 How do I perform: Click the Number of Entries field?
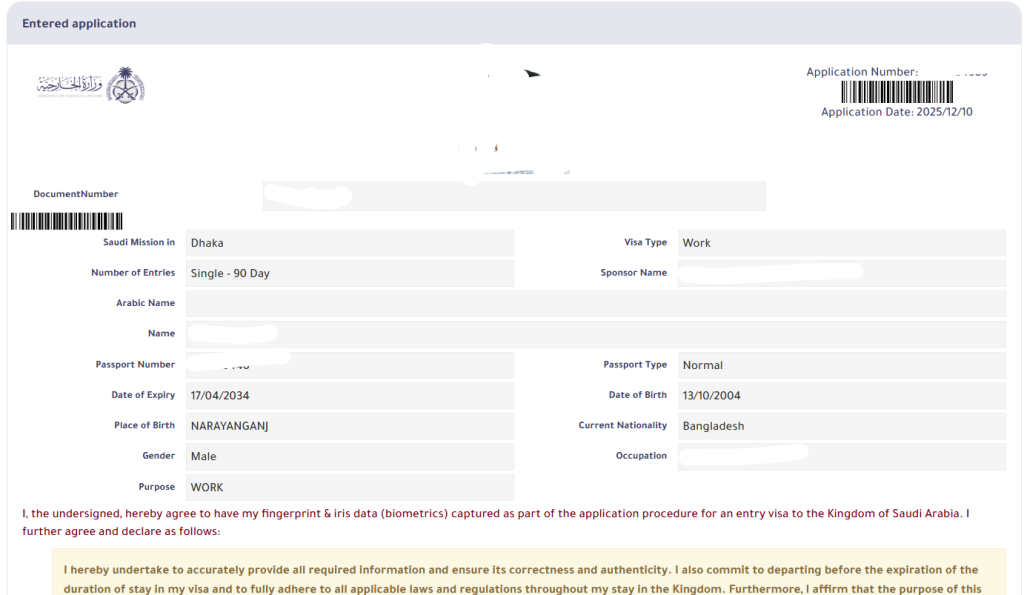click(349, 273)
